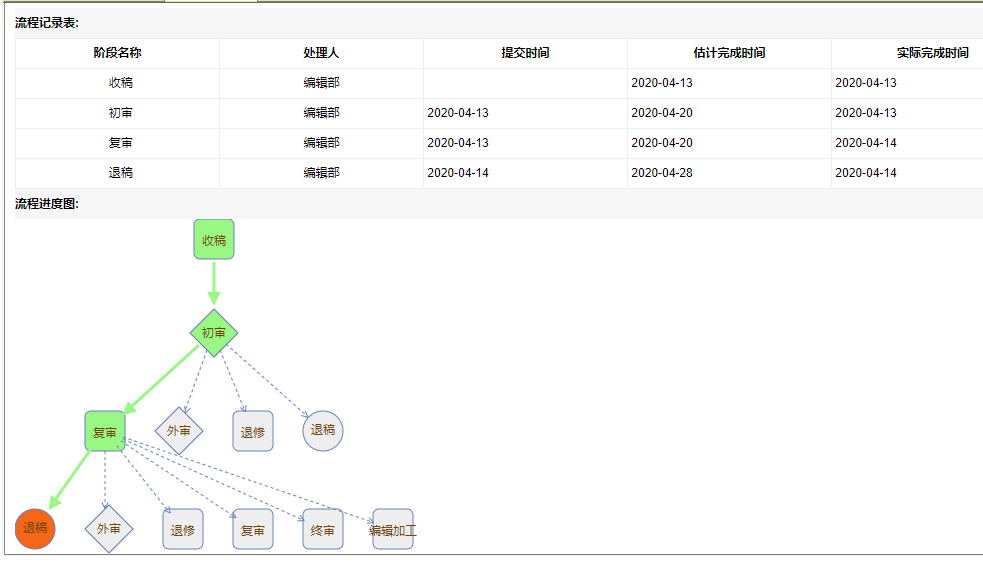Screen dimensions: 983x570
Task: Click the grey 退修 box under 初审
Action: [x=253, y=431]
